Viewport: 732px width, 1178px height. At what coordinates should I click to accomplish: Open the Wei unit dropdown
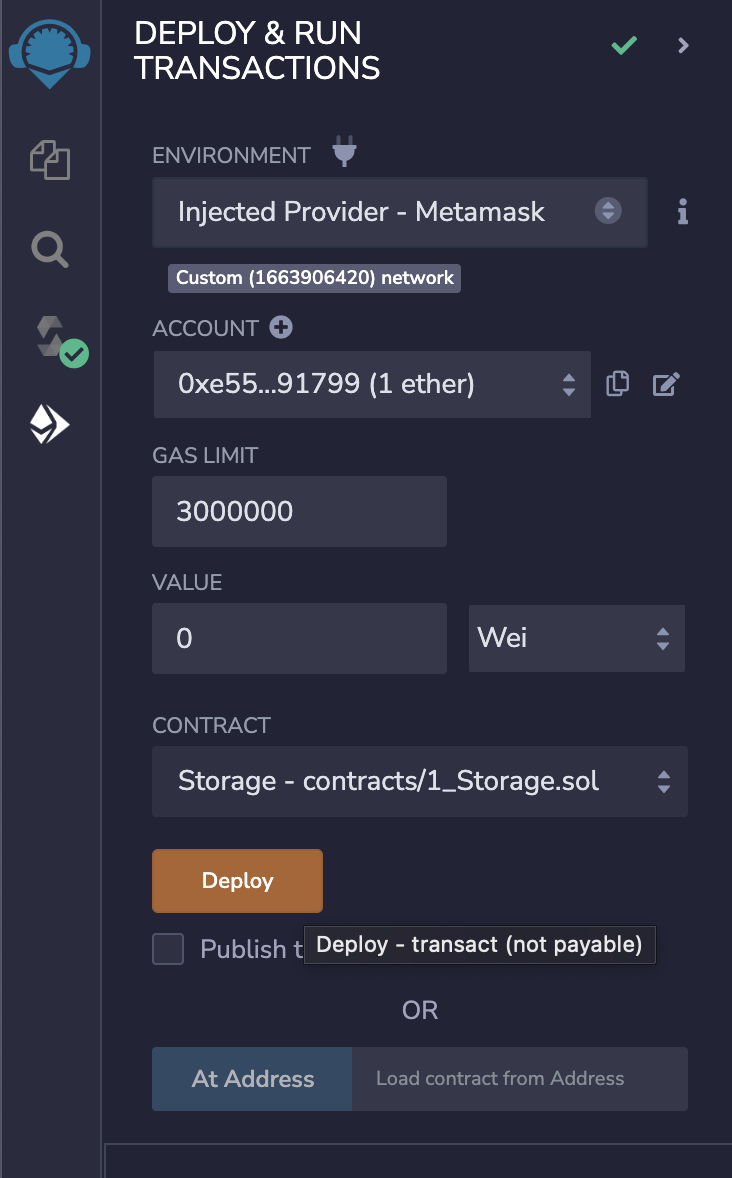point(576,638)
